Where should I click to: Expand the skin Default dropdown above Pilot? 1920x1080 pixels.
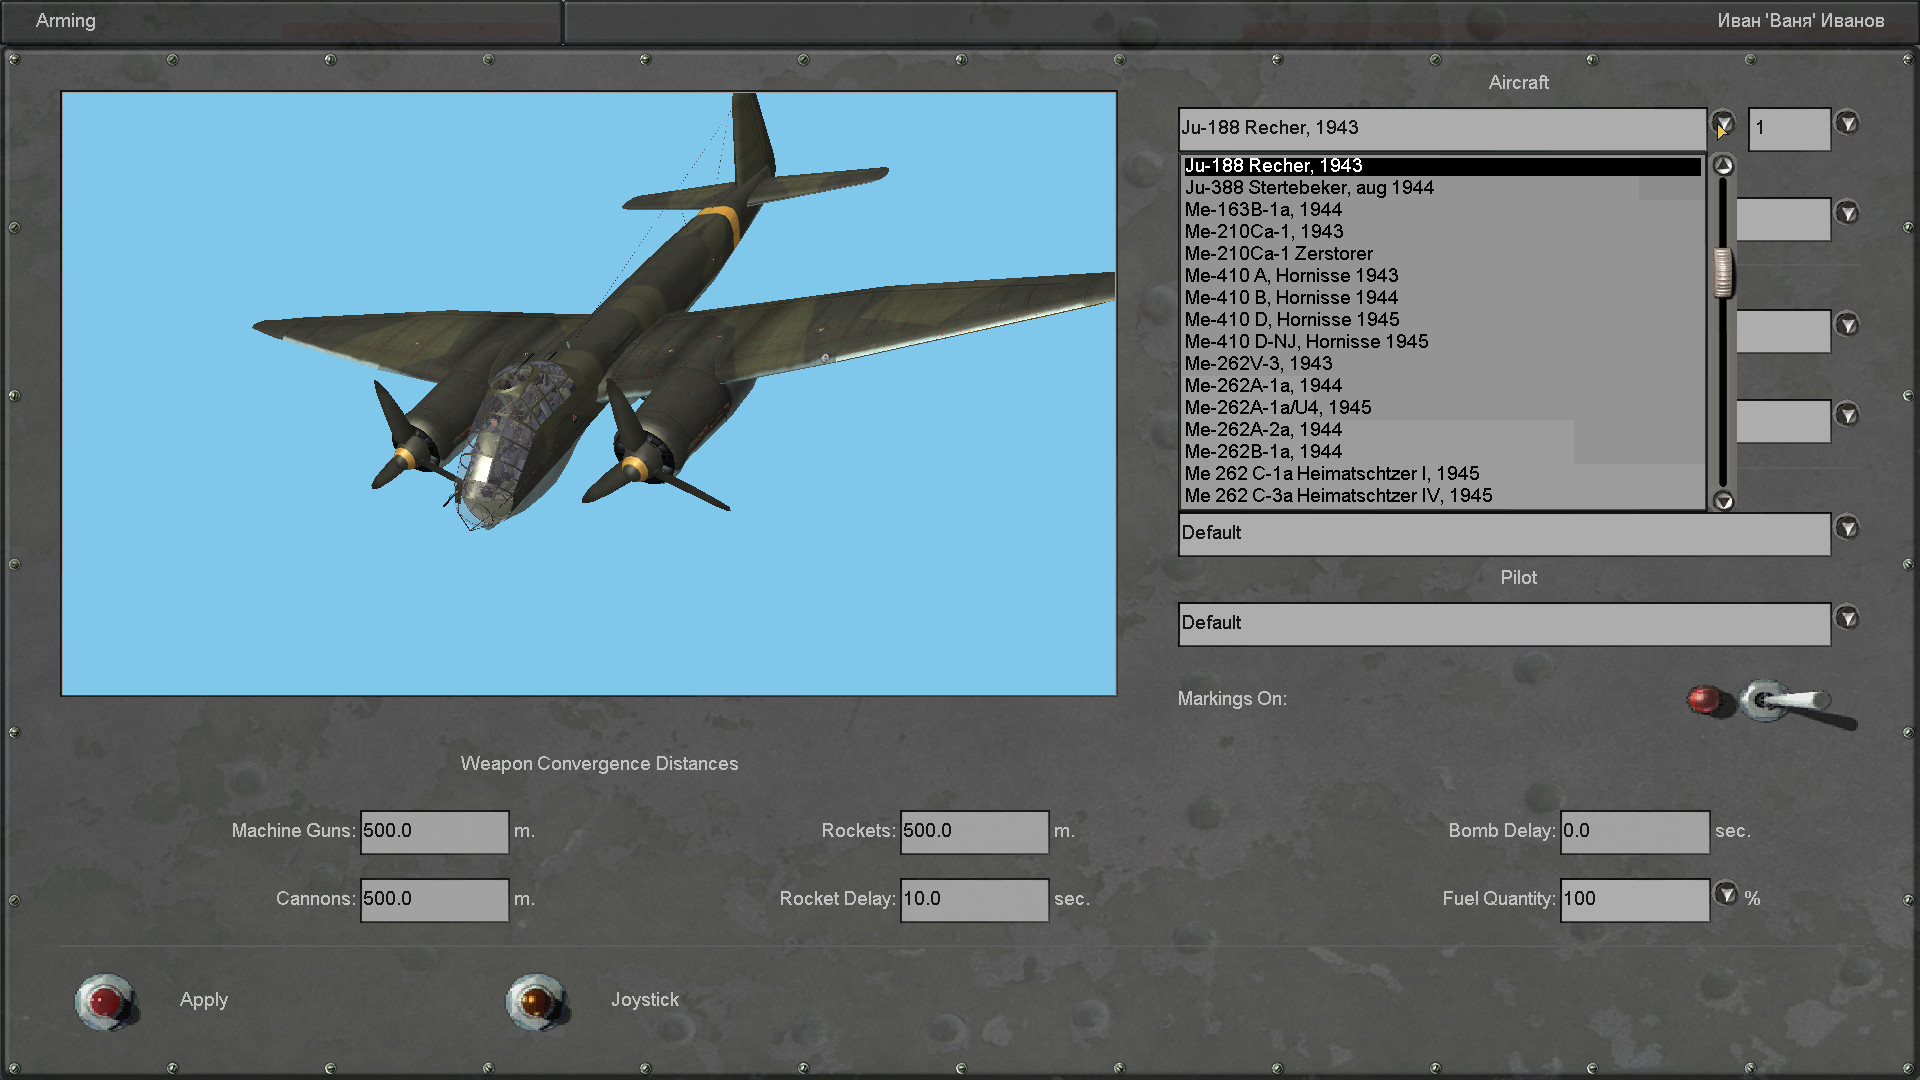pyautogui.click(x=1847, y=528)
